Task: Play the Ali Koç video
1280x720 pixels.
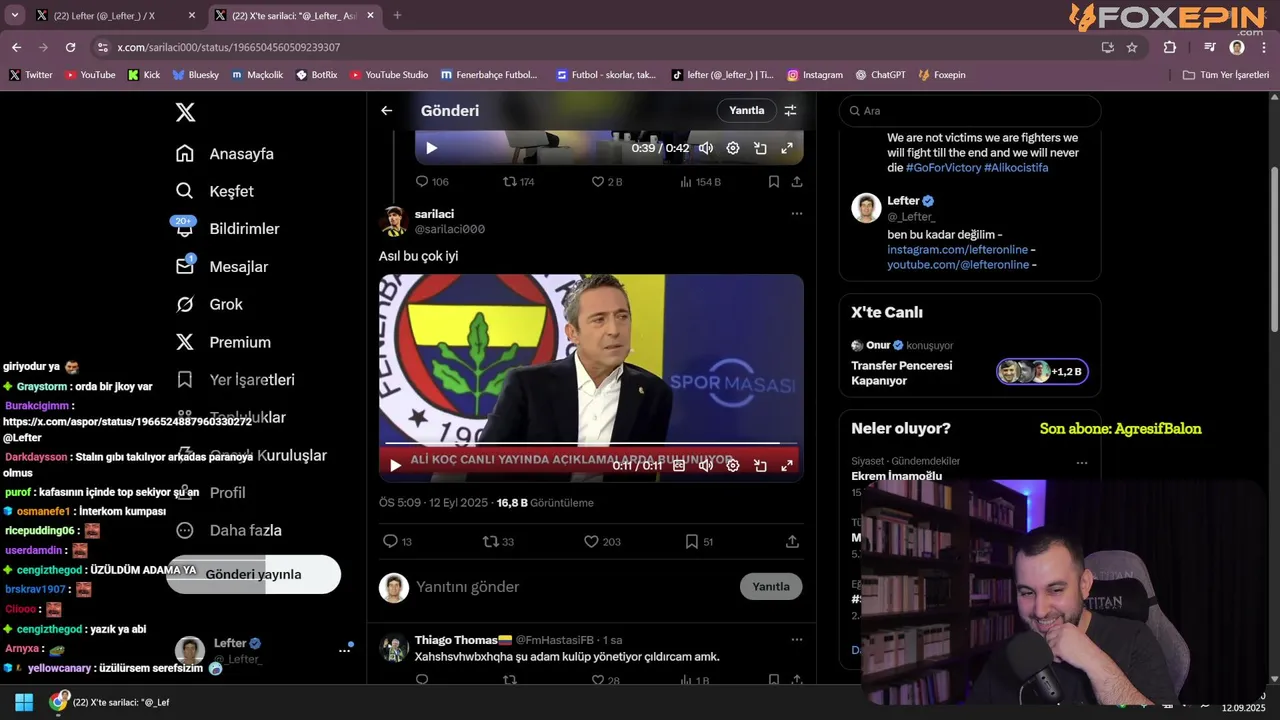Action: pos(395,465)
